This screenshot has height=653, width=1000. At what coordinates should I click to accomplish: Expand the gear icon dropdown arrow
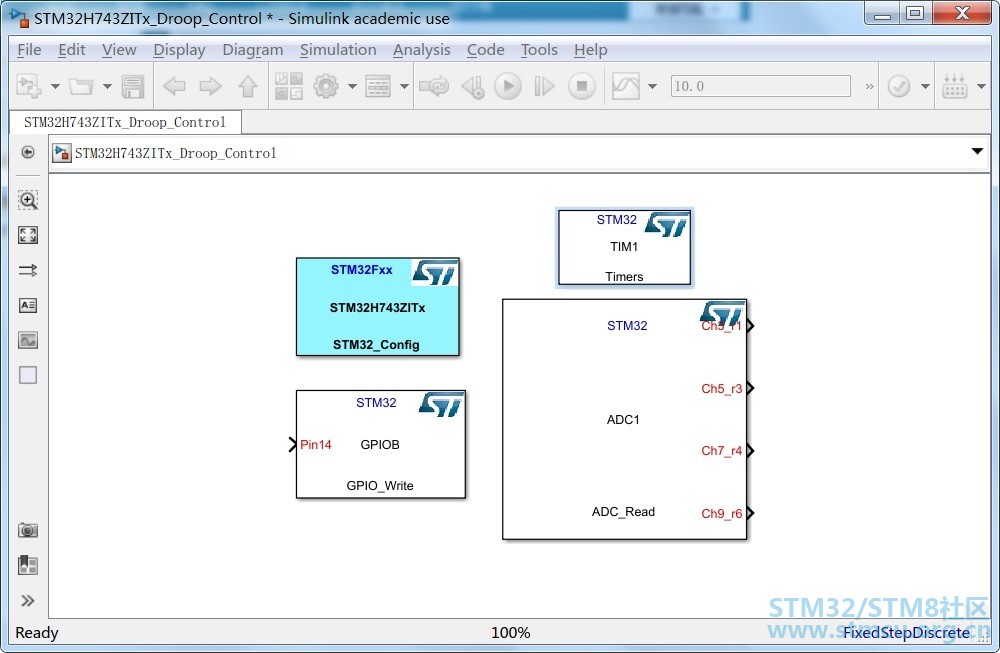(352, 86)
